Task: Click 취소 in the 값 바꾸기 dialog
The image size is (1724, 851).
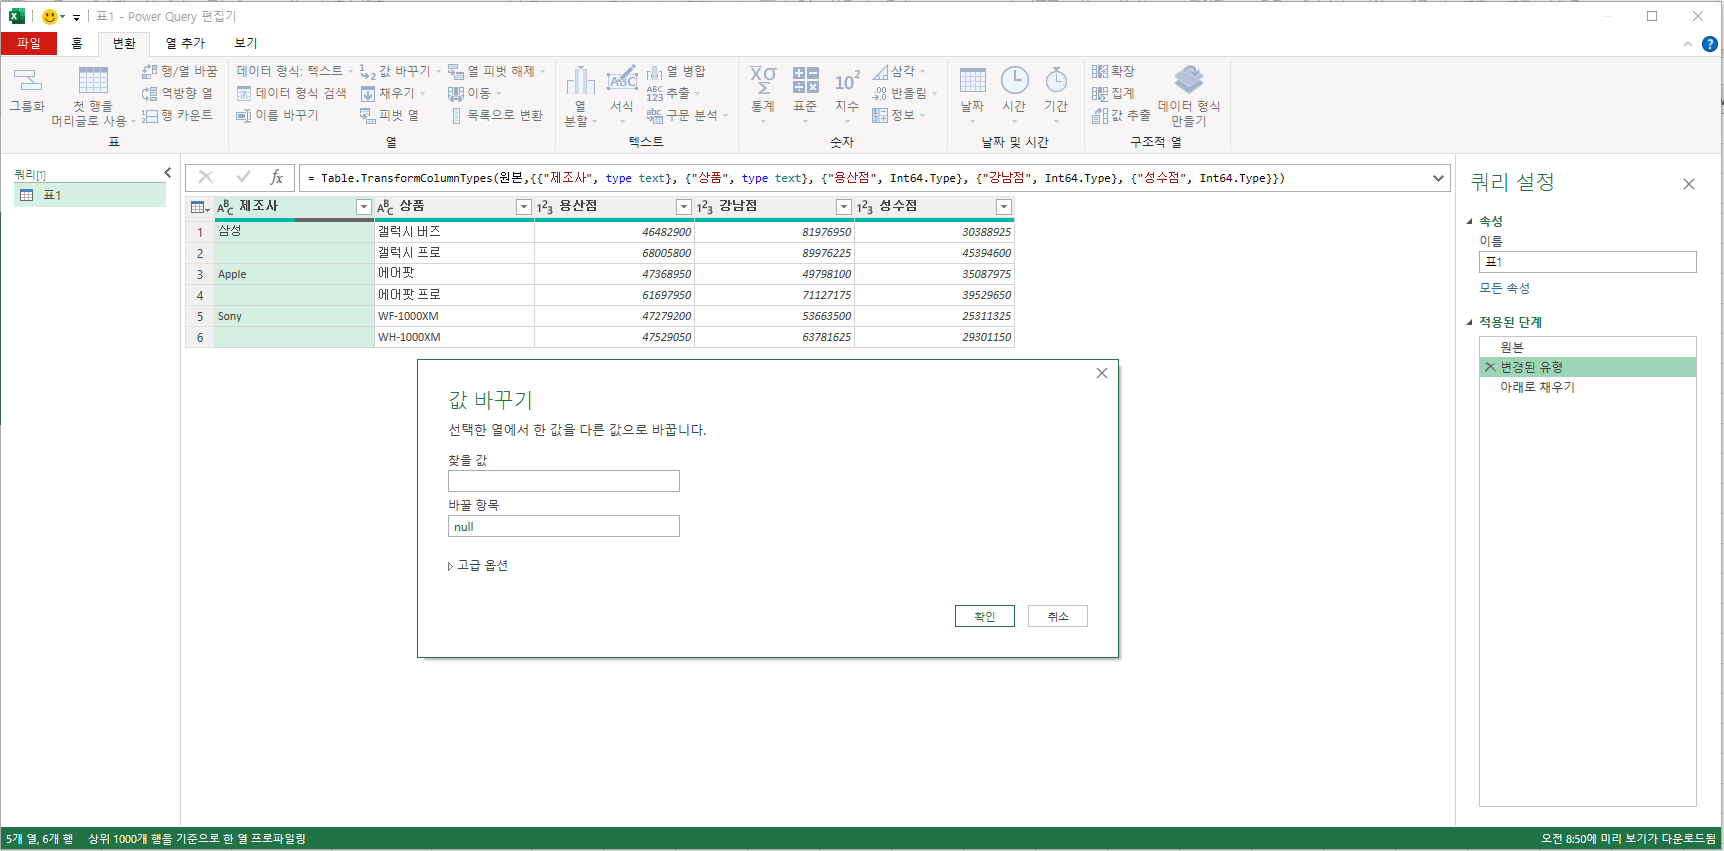Action: (1058, 616)
